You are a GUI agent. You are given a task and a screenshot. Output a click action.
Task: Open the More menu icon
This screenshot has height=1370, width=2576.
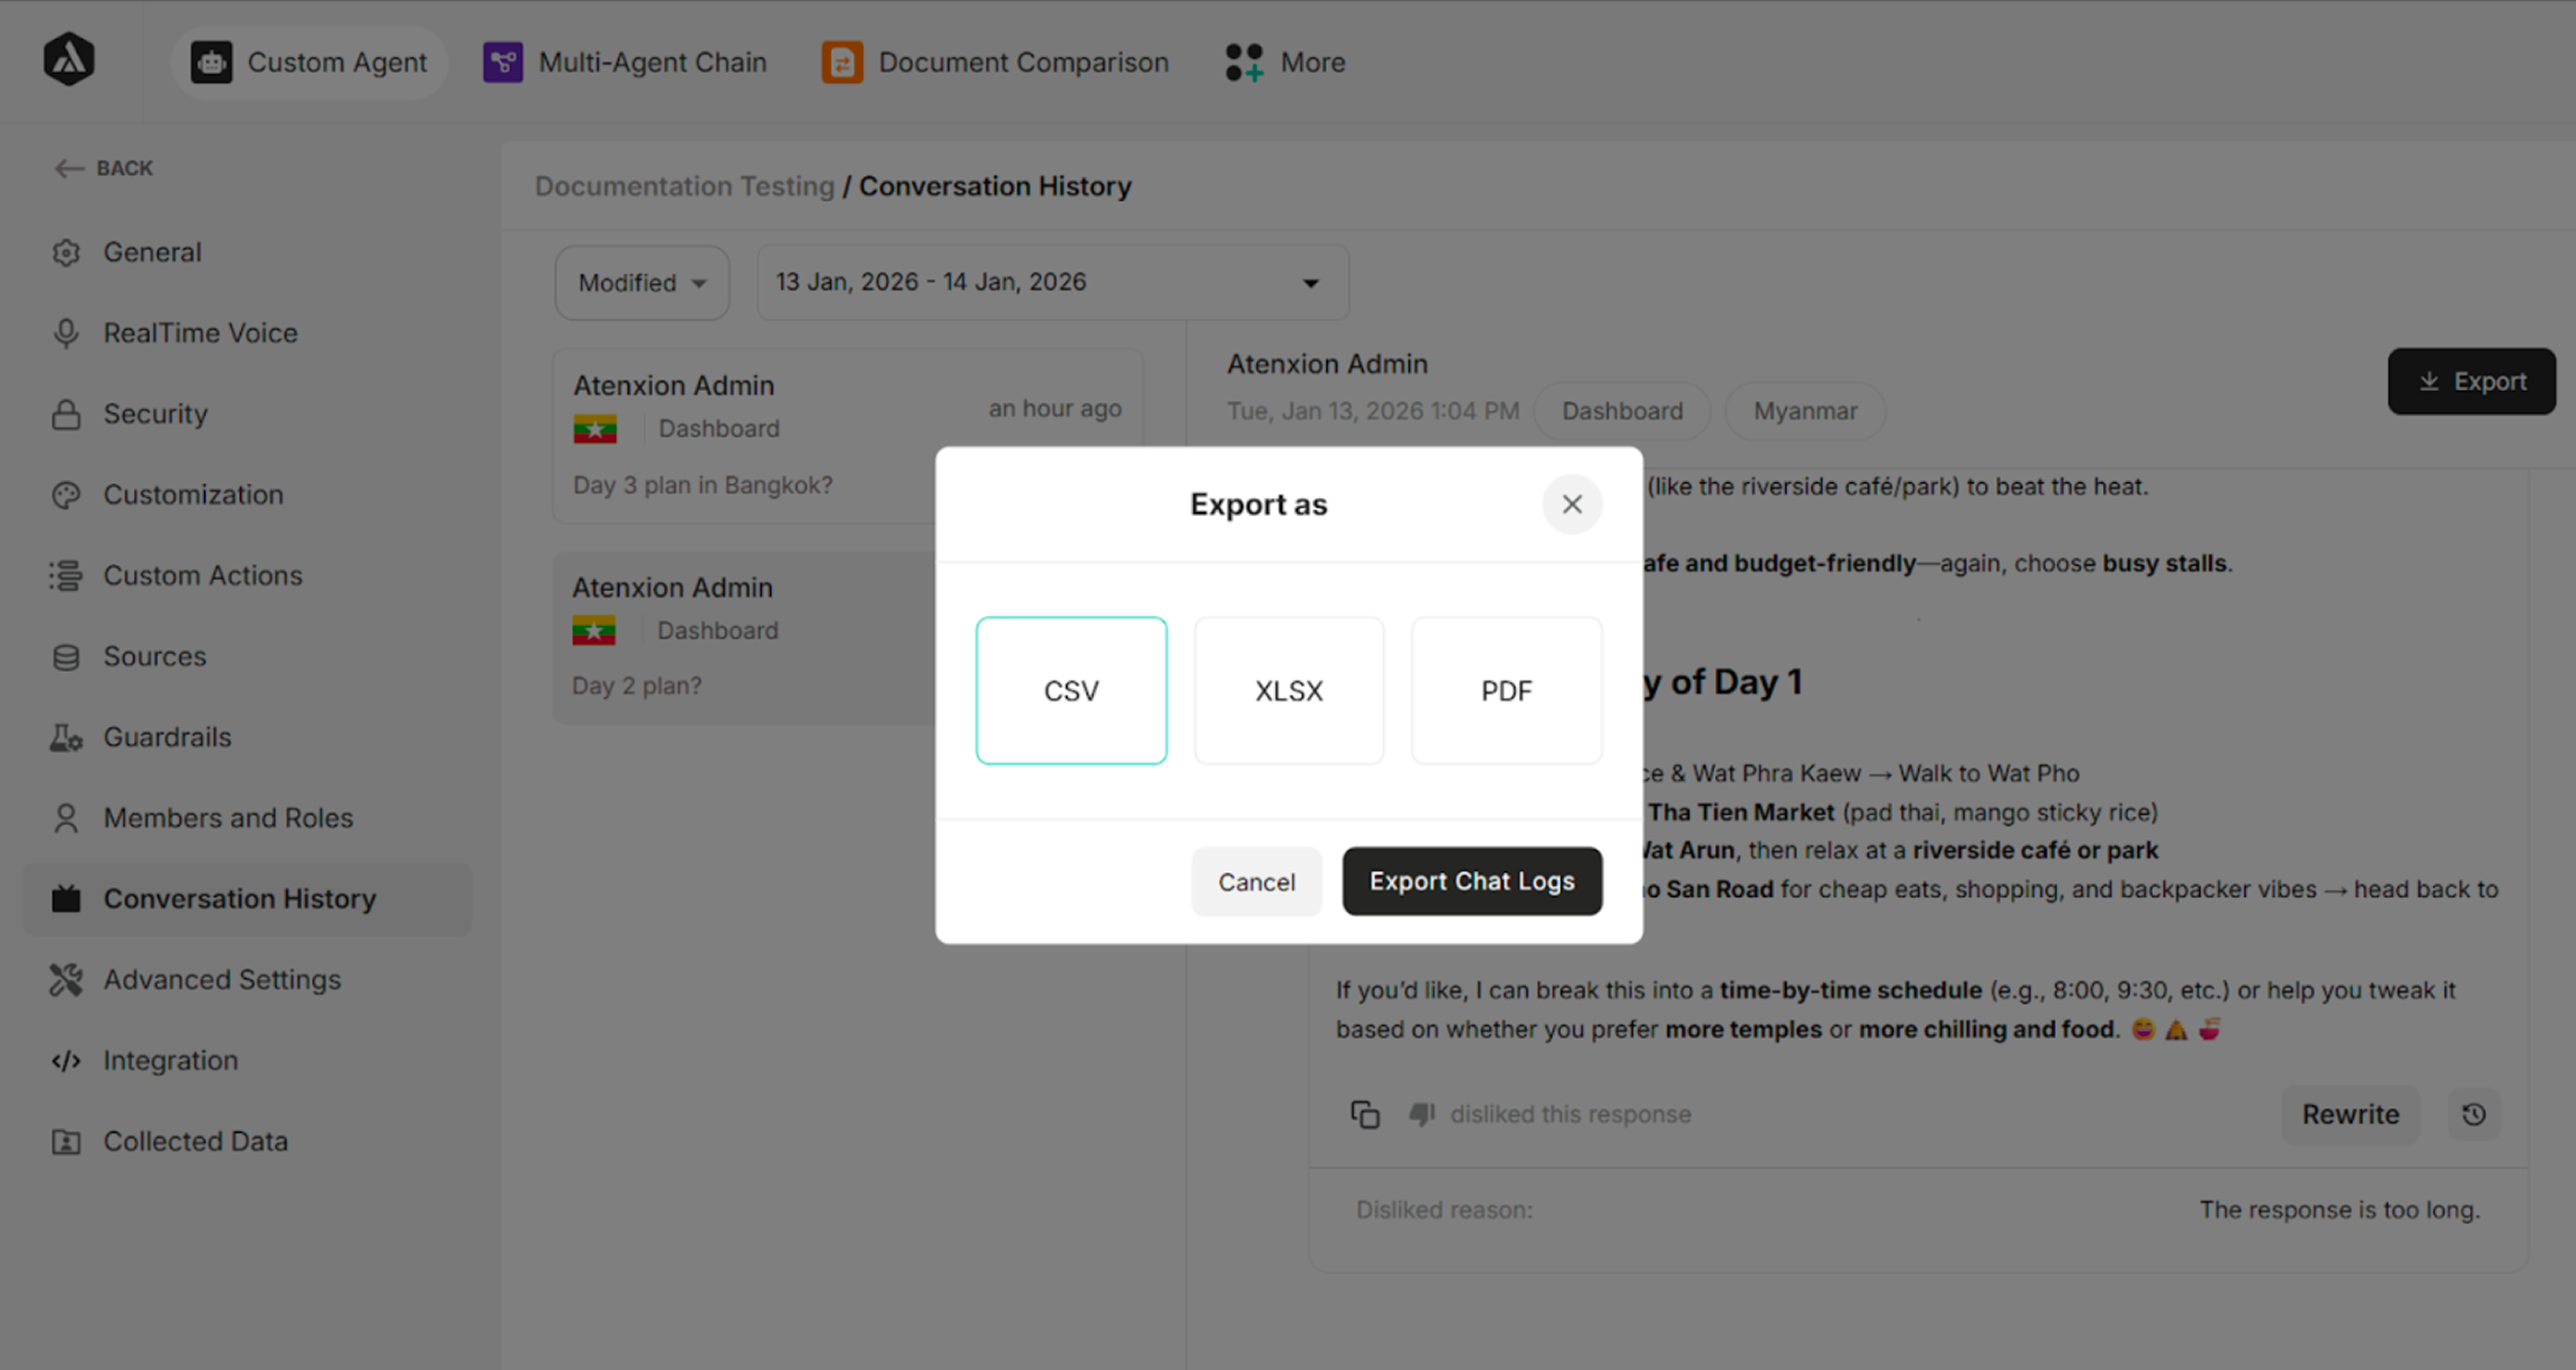tap(1243, 62)
